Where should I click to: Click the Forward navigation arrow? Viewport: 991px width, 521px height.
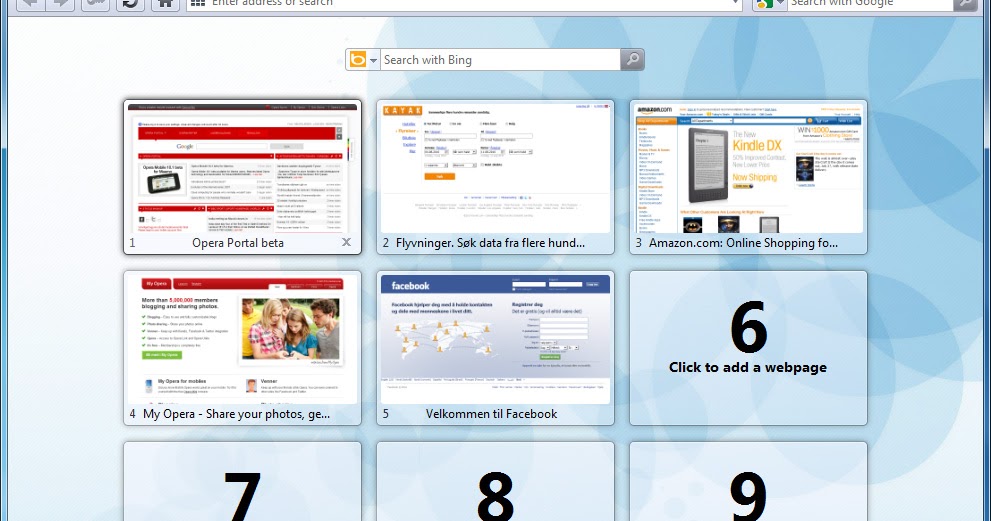coord(60,4)
